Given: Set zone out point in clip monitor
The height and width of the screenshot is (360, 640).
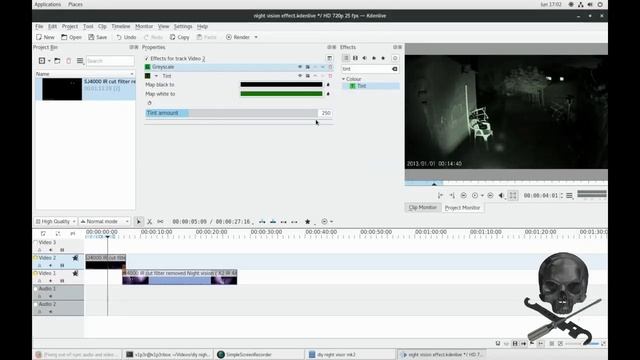Looking at the screenshot, I should (452, 196).
